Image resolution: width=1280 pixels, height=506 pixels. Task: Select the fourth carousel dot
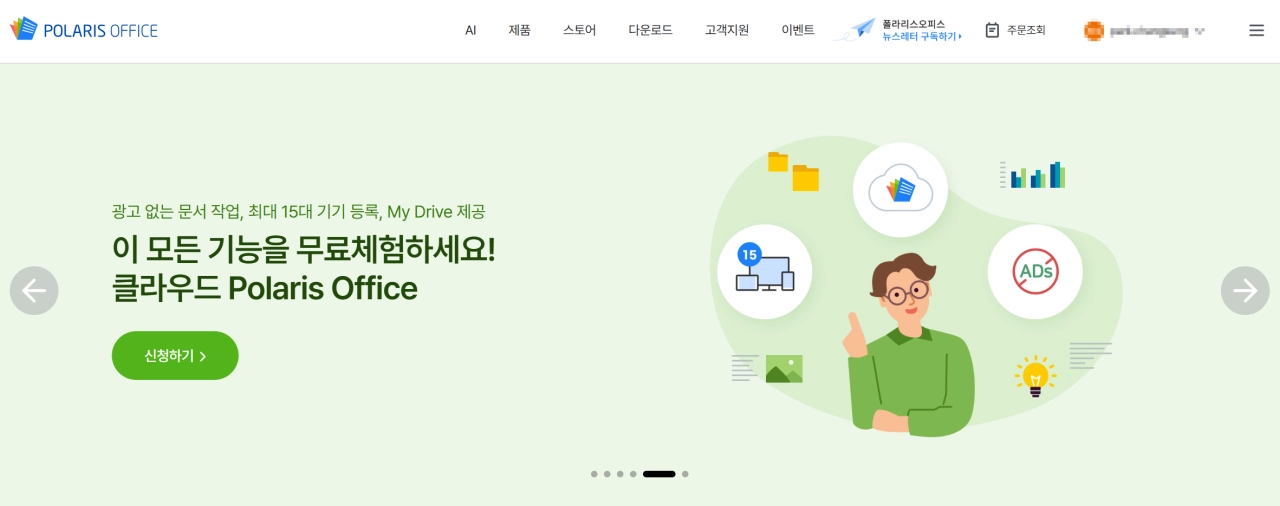click(633, 474)
